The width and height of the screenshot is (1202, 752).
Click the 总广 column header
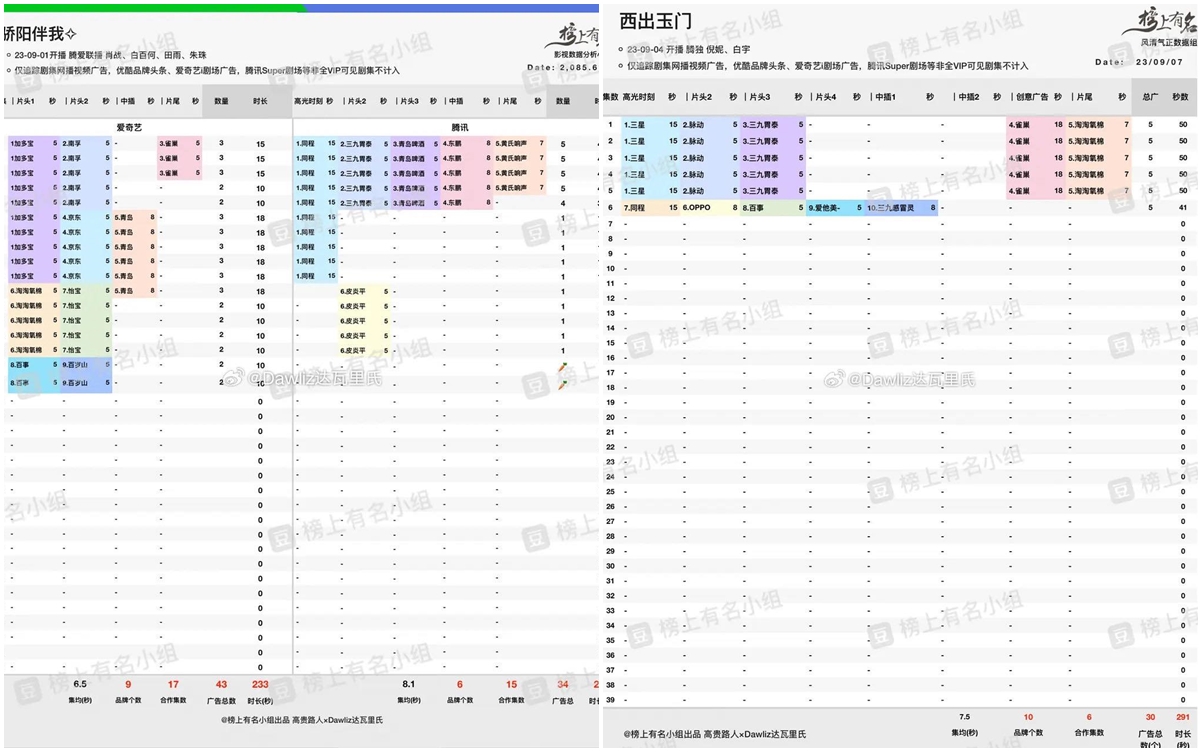pyautogui.click(x=1150, y=97)
